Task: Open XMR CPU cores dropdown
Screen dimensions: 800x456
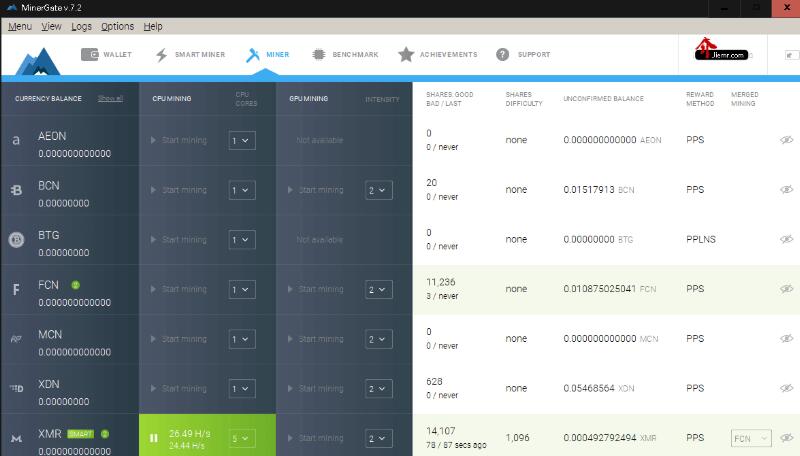Action: tap(242, 439)
